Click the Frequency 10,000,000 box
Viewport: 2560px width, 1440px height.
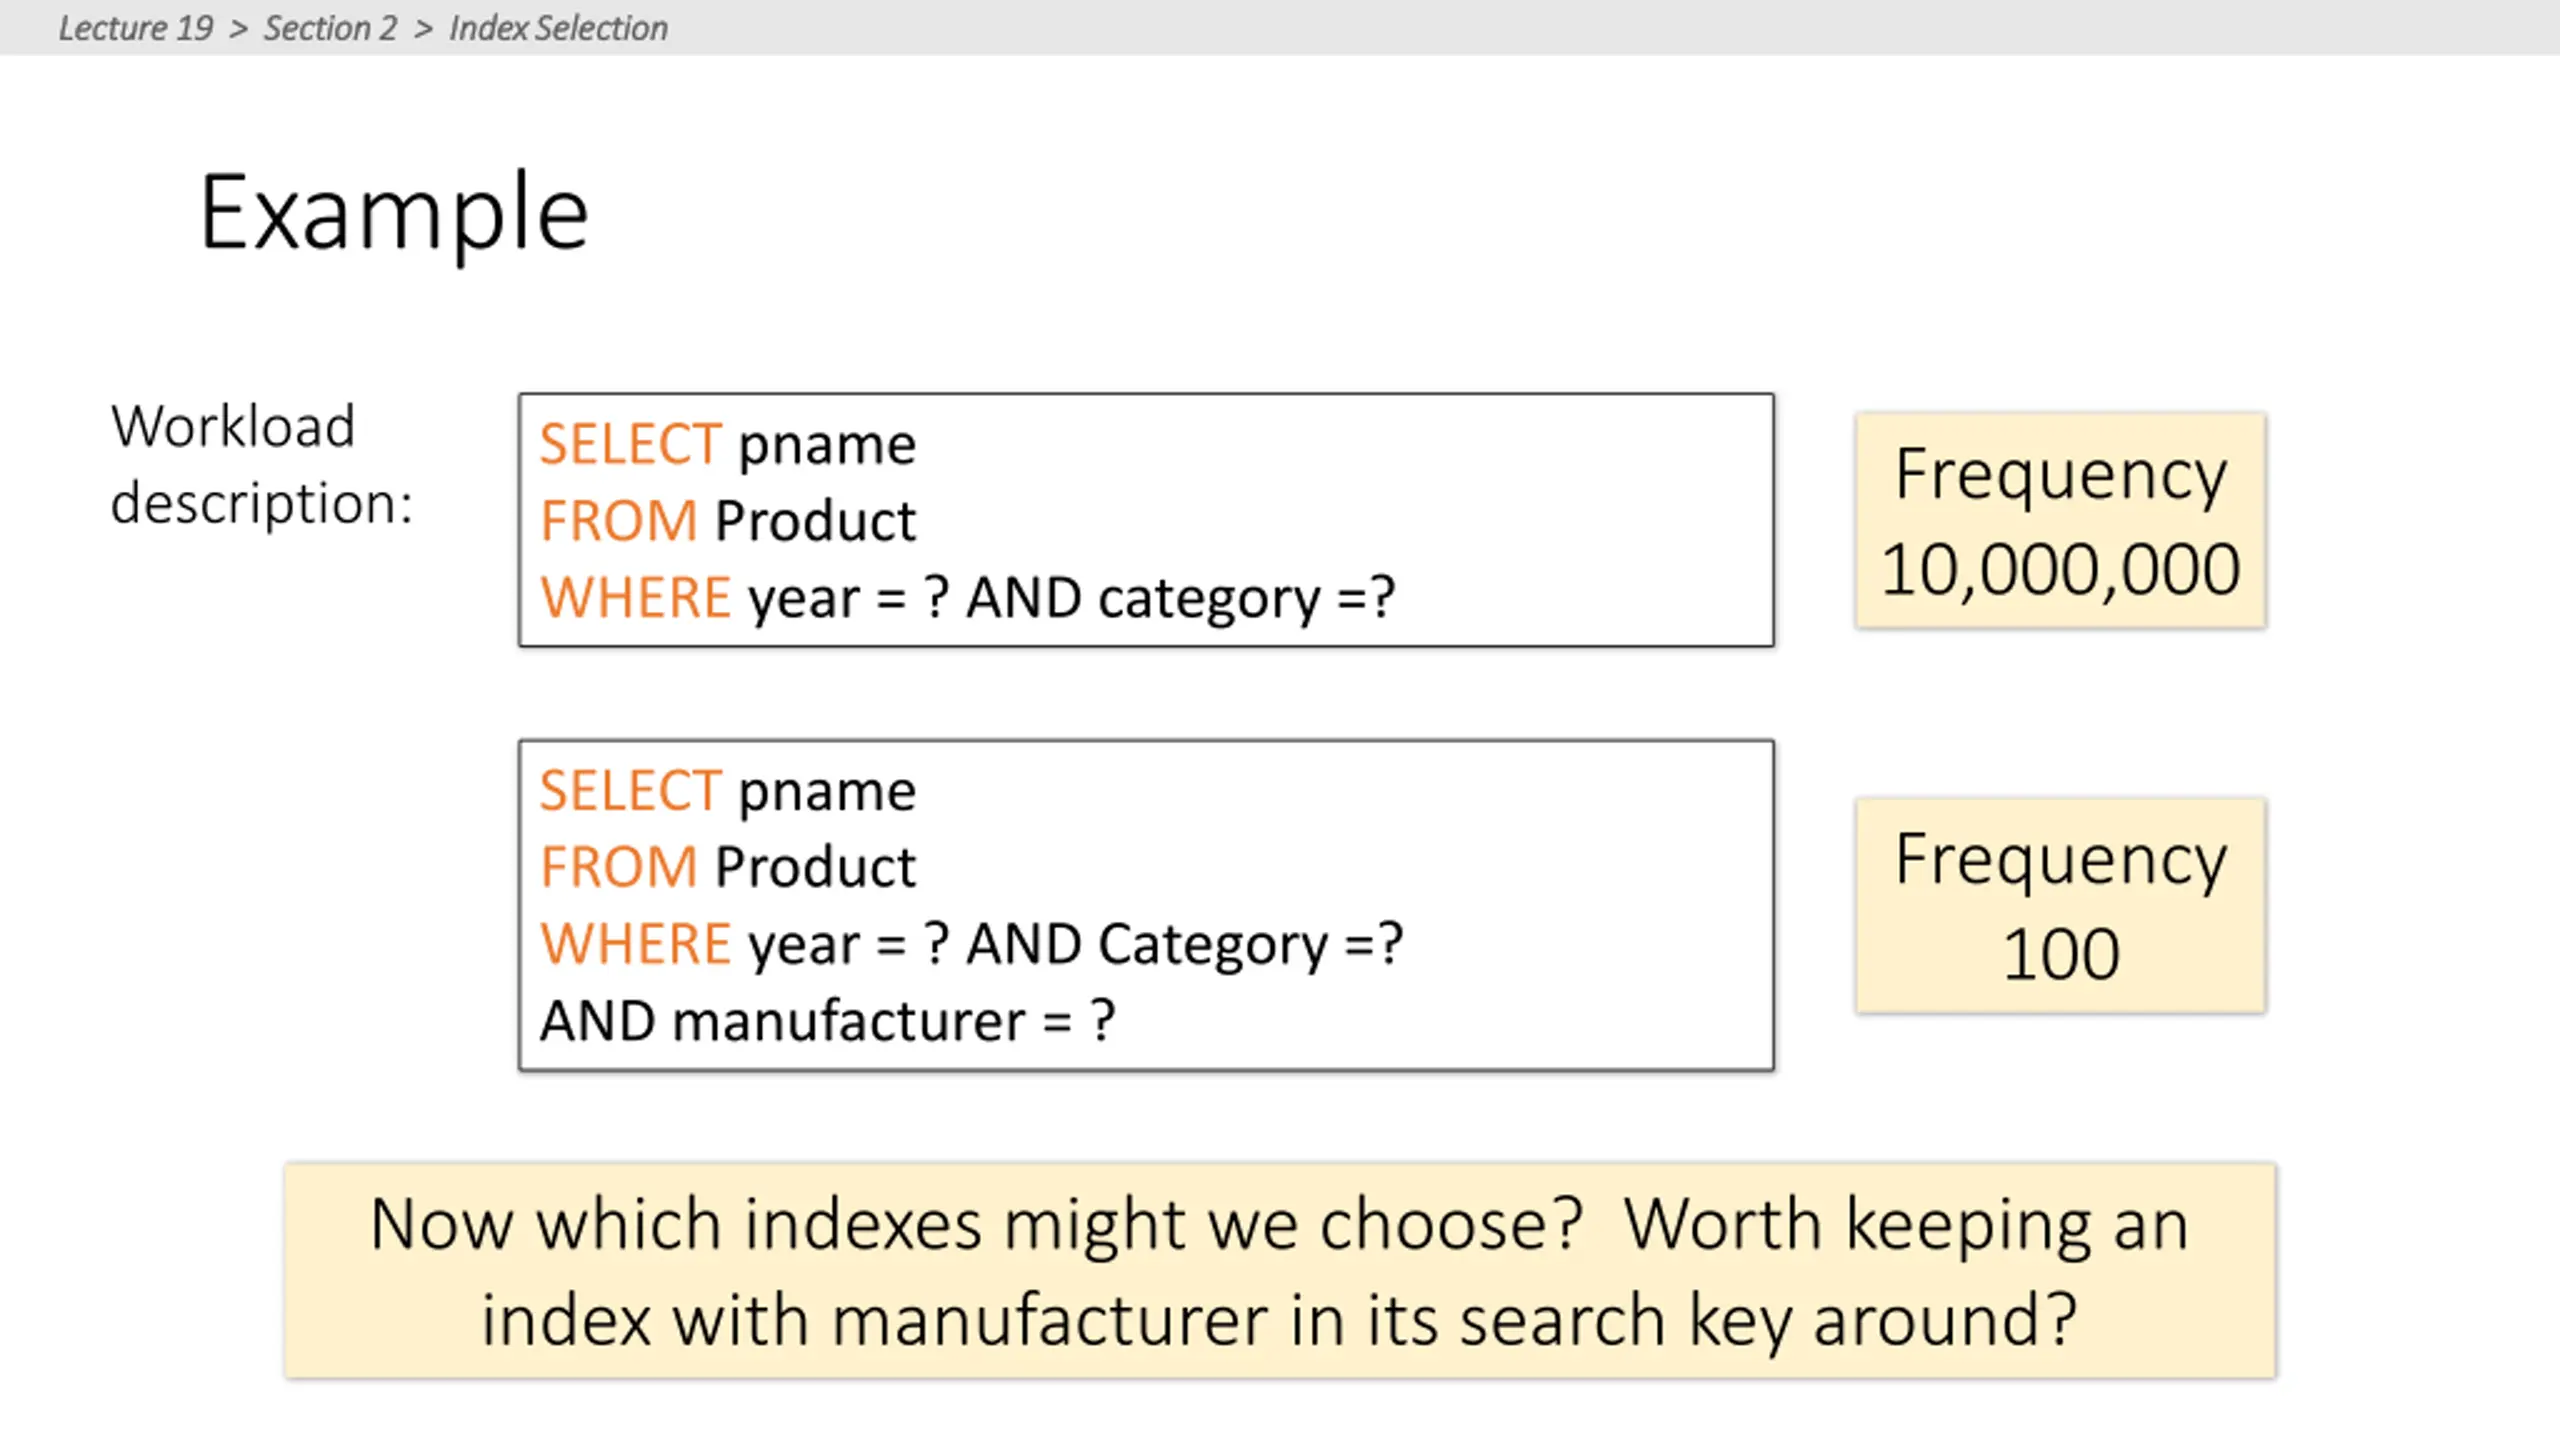(x=2060, y=520)
